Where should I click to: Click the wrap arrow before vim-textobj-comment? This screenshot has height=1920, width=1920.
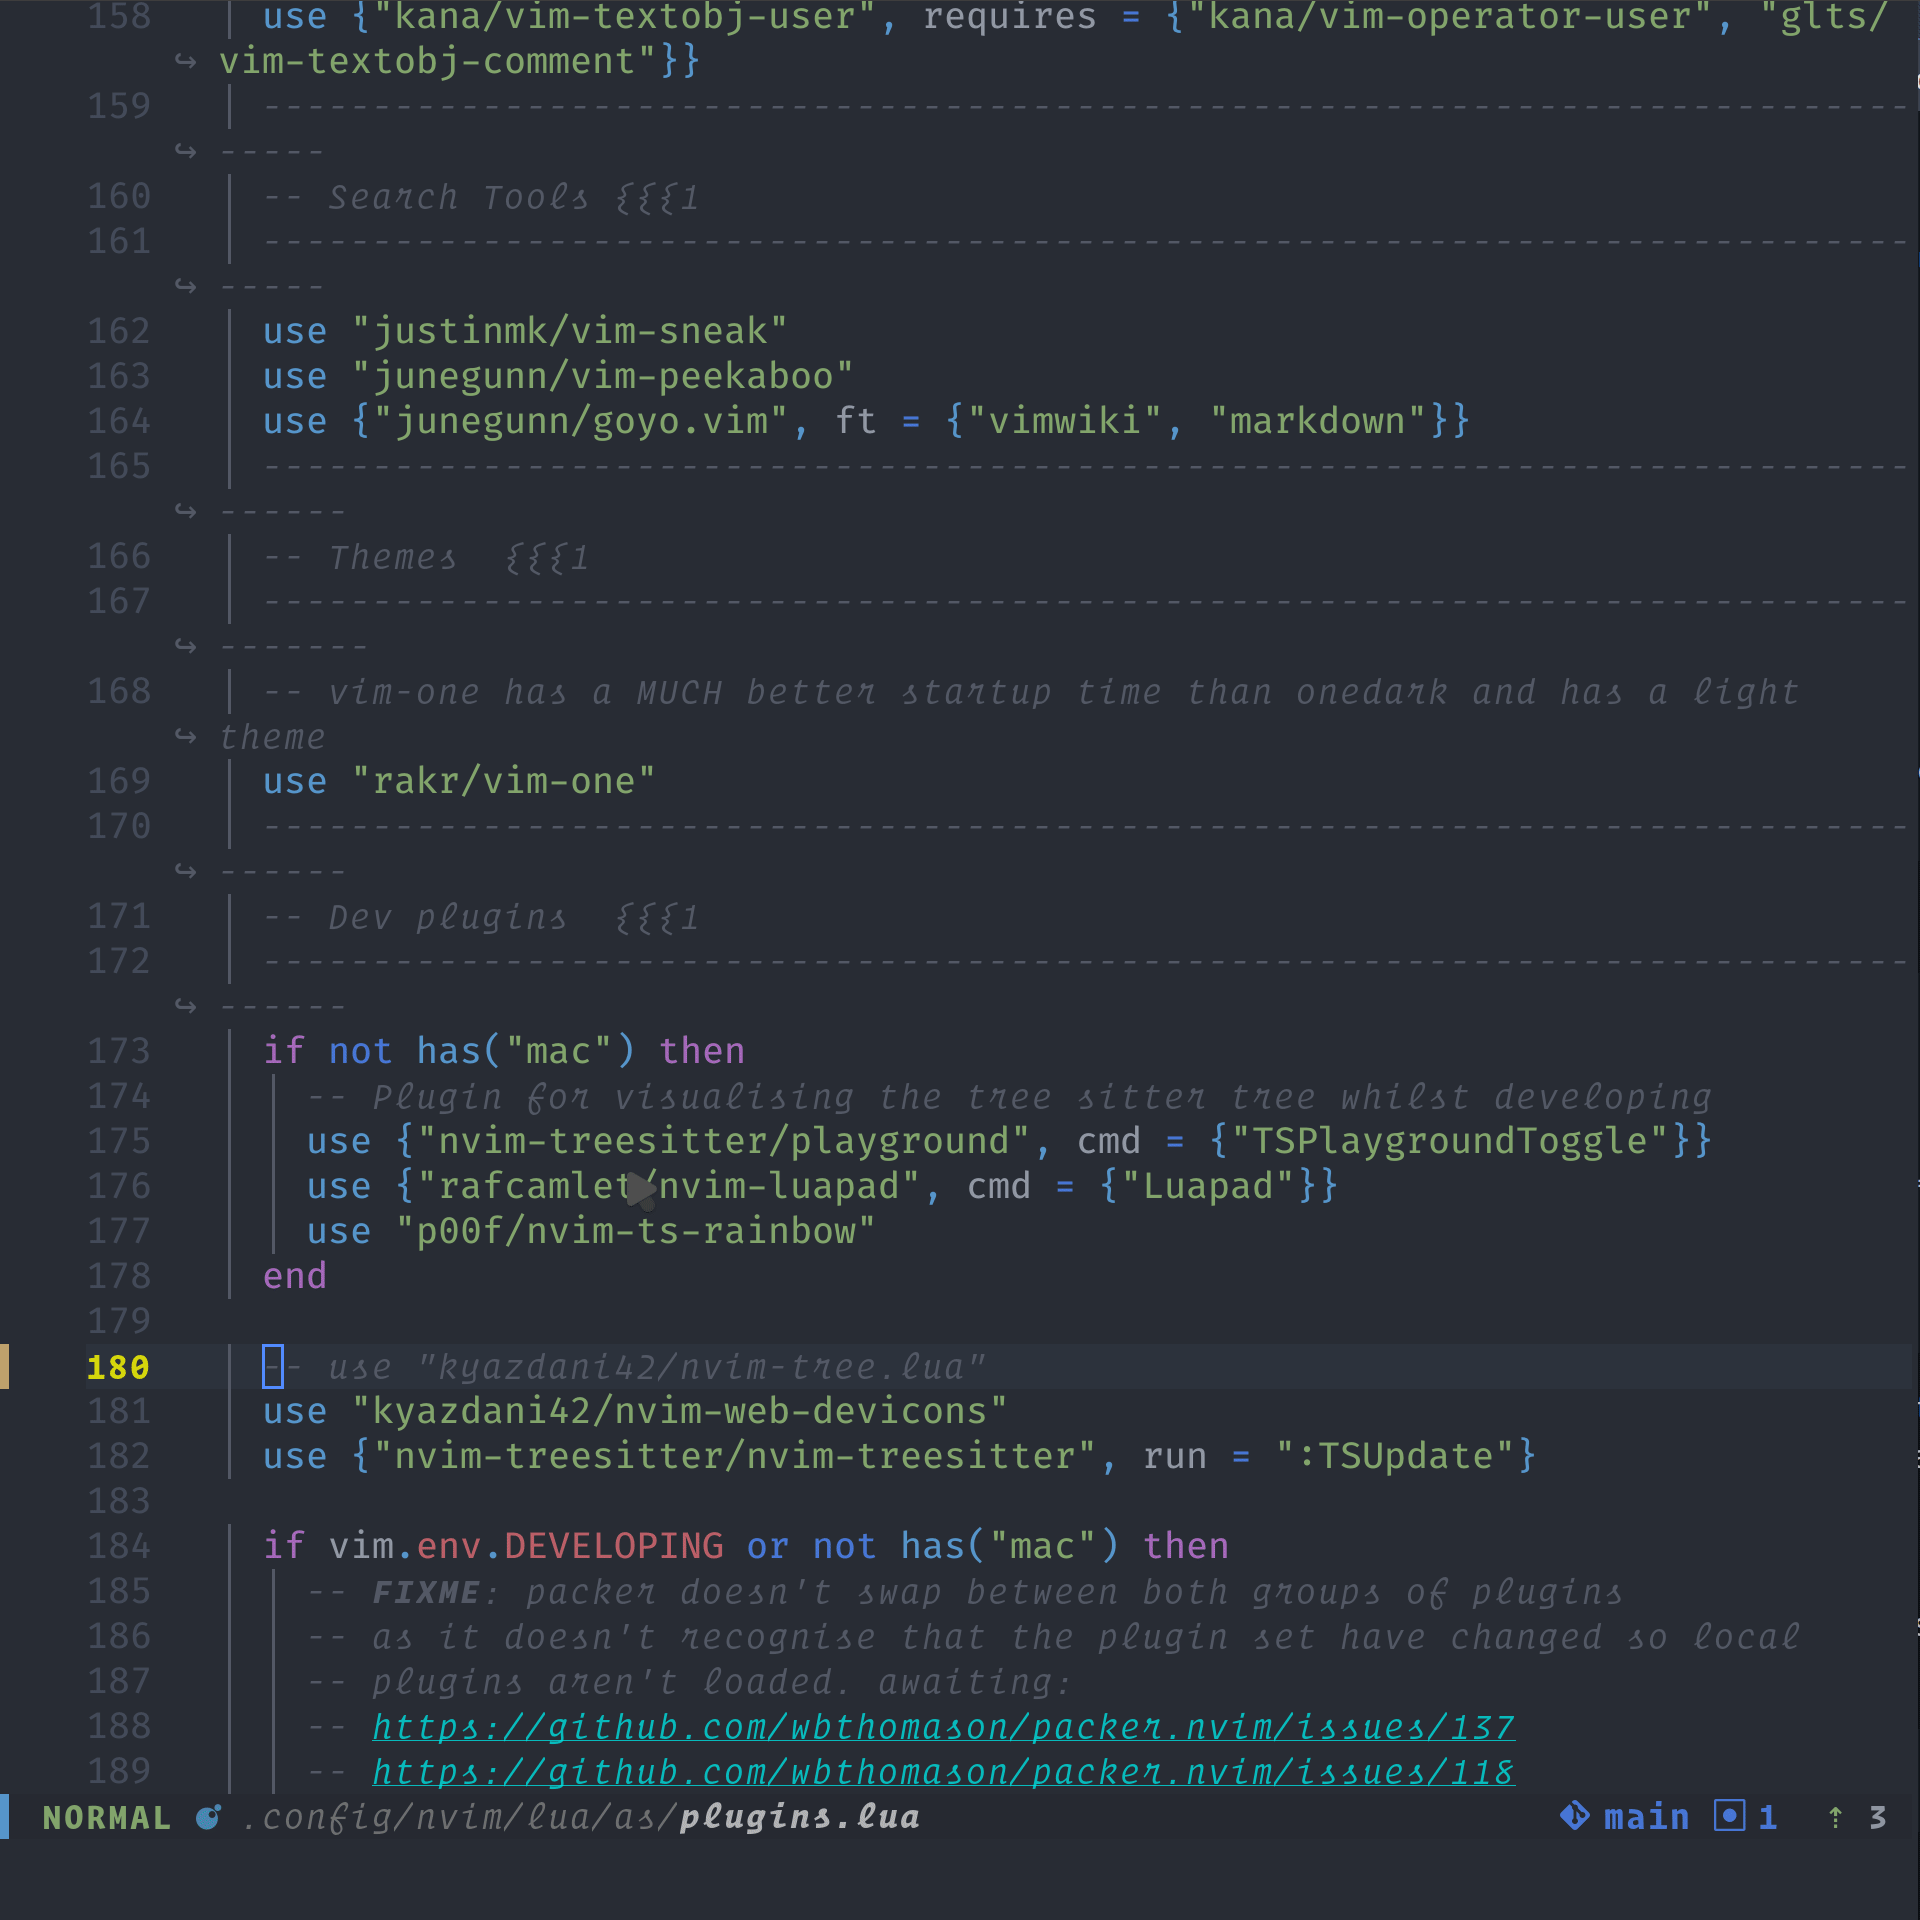coord(186,61)
